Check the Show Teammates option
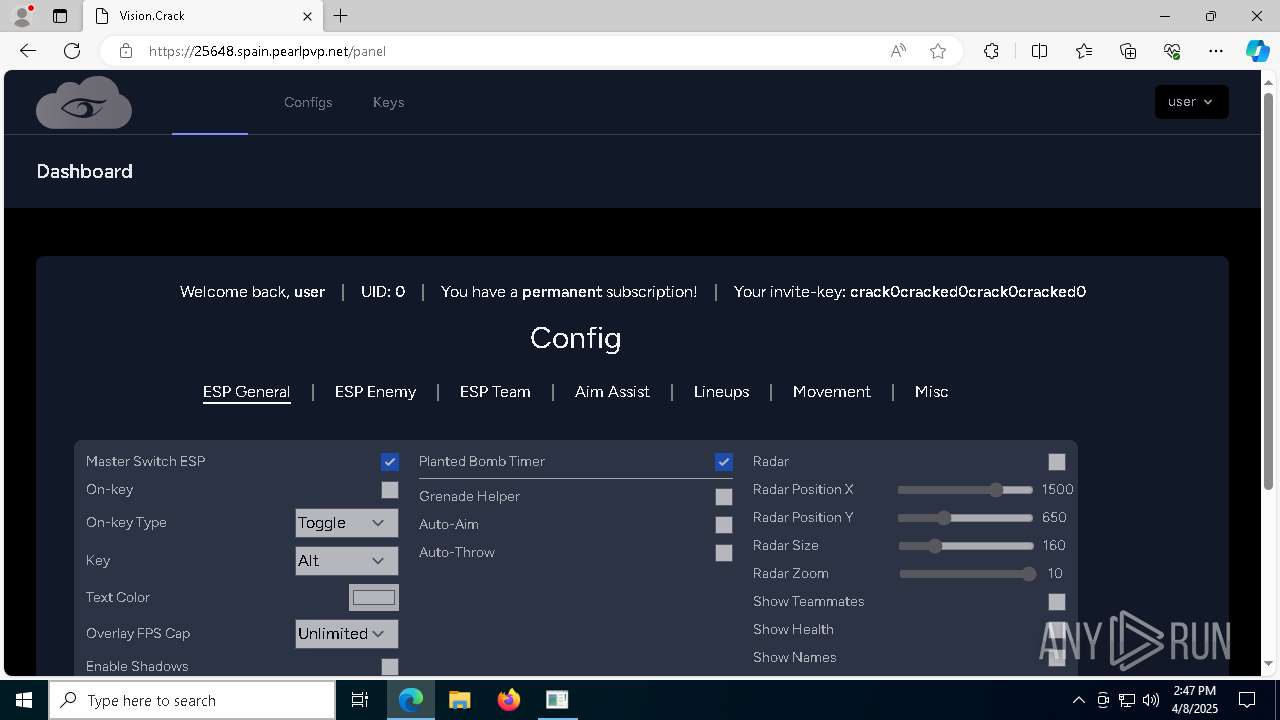1280x720 pixels. point(1057,602)
